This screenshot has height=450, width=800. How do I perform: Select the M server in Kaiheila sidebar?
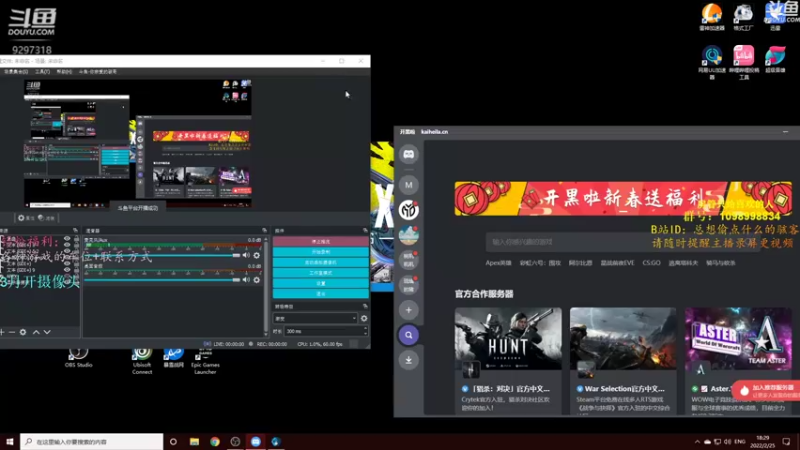tap(409, 185)
